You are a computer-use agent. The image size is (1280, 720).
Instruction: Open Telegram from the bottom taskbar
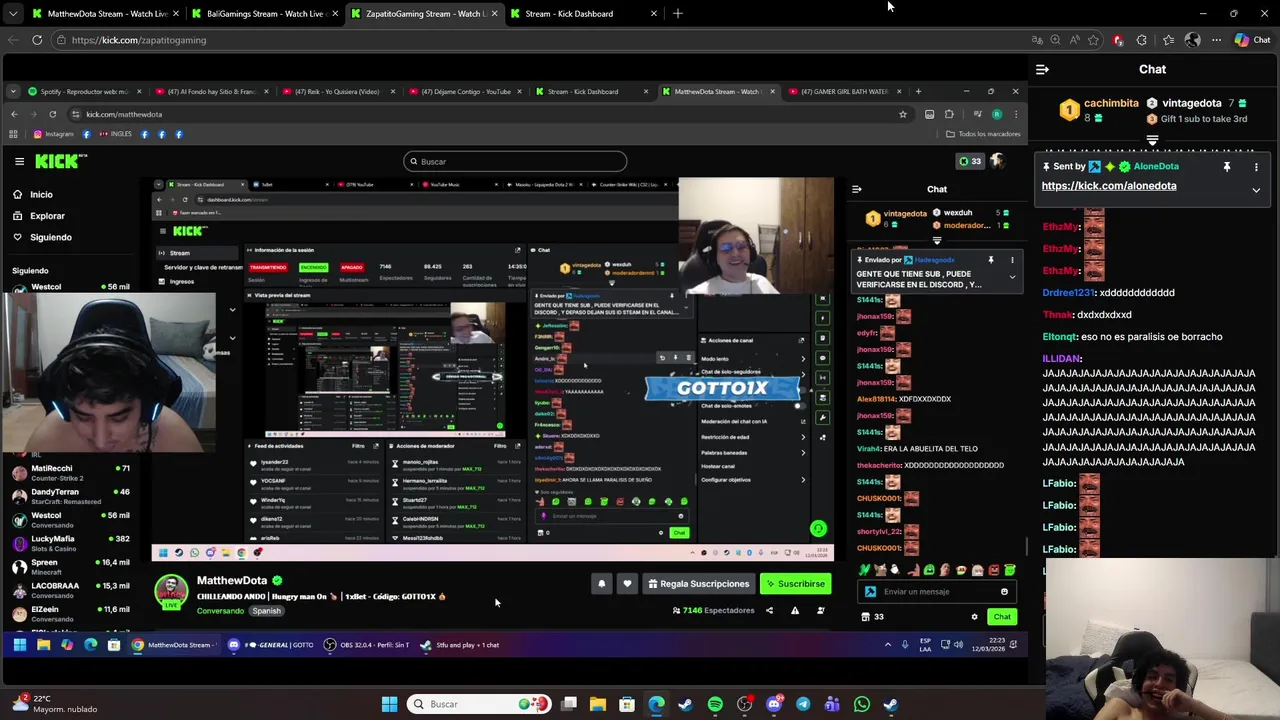click(x=803, y=704)
